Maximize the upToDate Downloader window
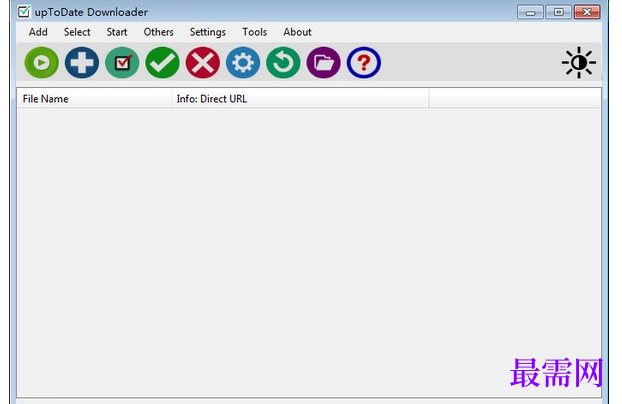This screenshot has height=404, width=622. coord(558,12)
